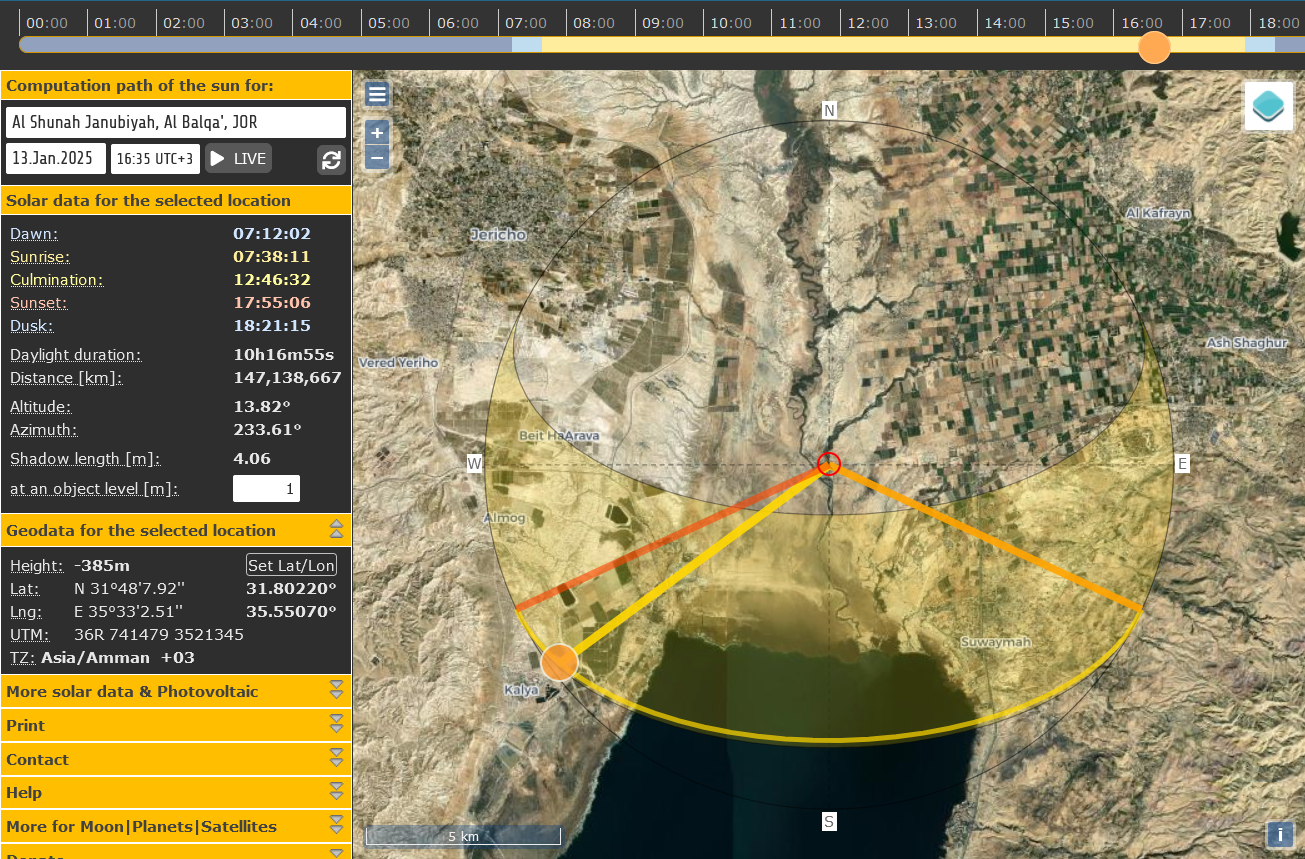Start LIVE sun position mode
The height and width of the screenshot is (859, 1305).
pyautogui.click(x=238, y=158)
